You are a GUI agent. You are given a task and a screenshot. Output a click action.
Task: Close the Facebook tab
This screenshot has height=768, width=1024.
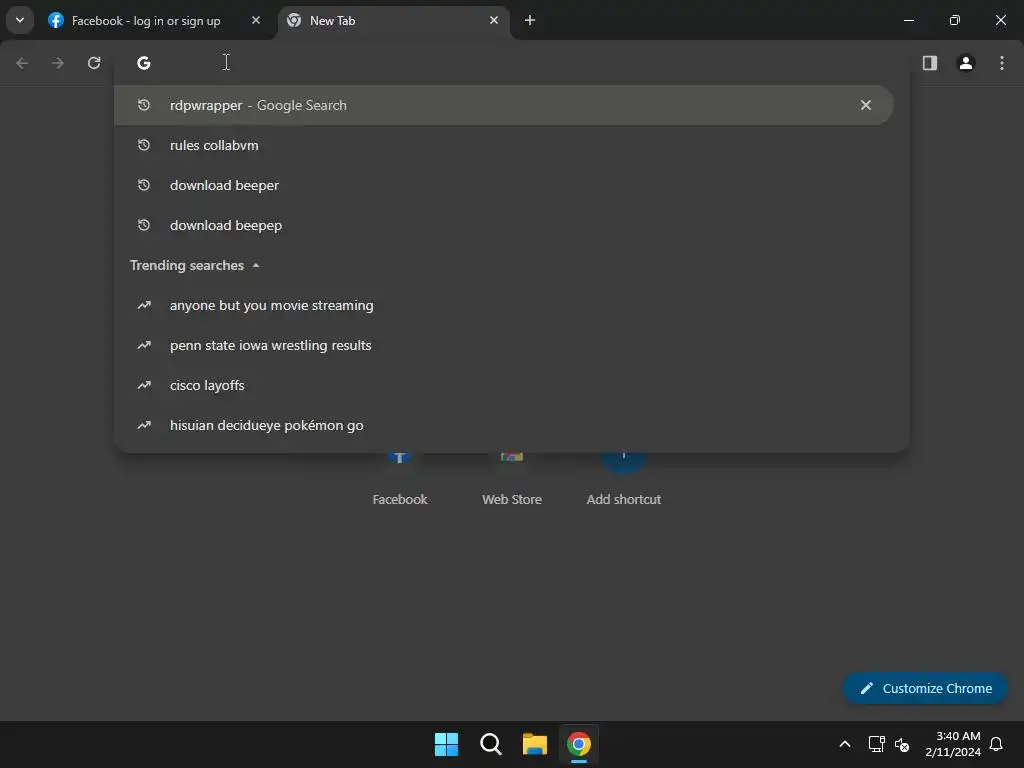[256, 20]
